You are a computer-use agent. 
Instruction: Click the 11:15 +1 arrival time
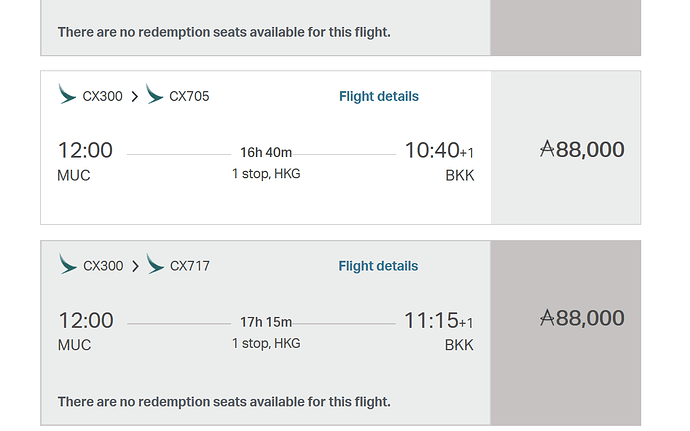tap(438, 320)
